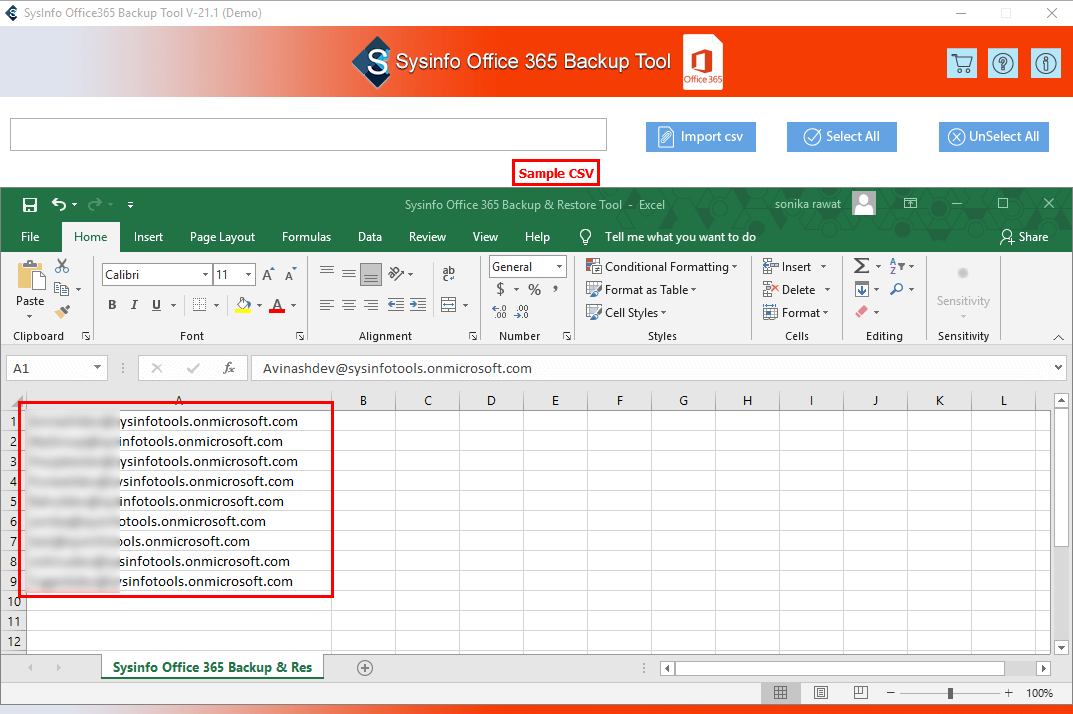
Task: Toggle Bold formatting
Action: (112, 305)
